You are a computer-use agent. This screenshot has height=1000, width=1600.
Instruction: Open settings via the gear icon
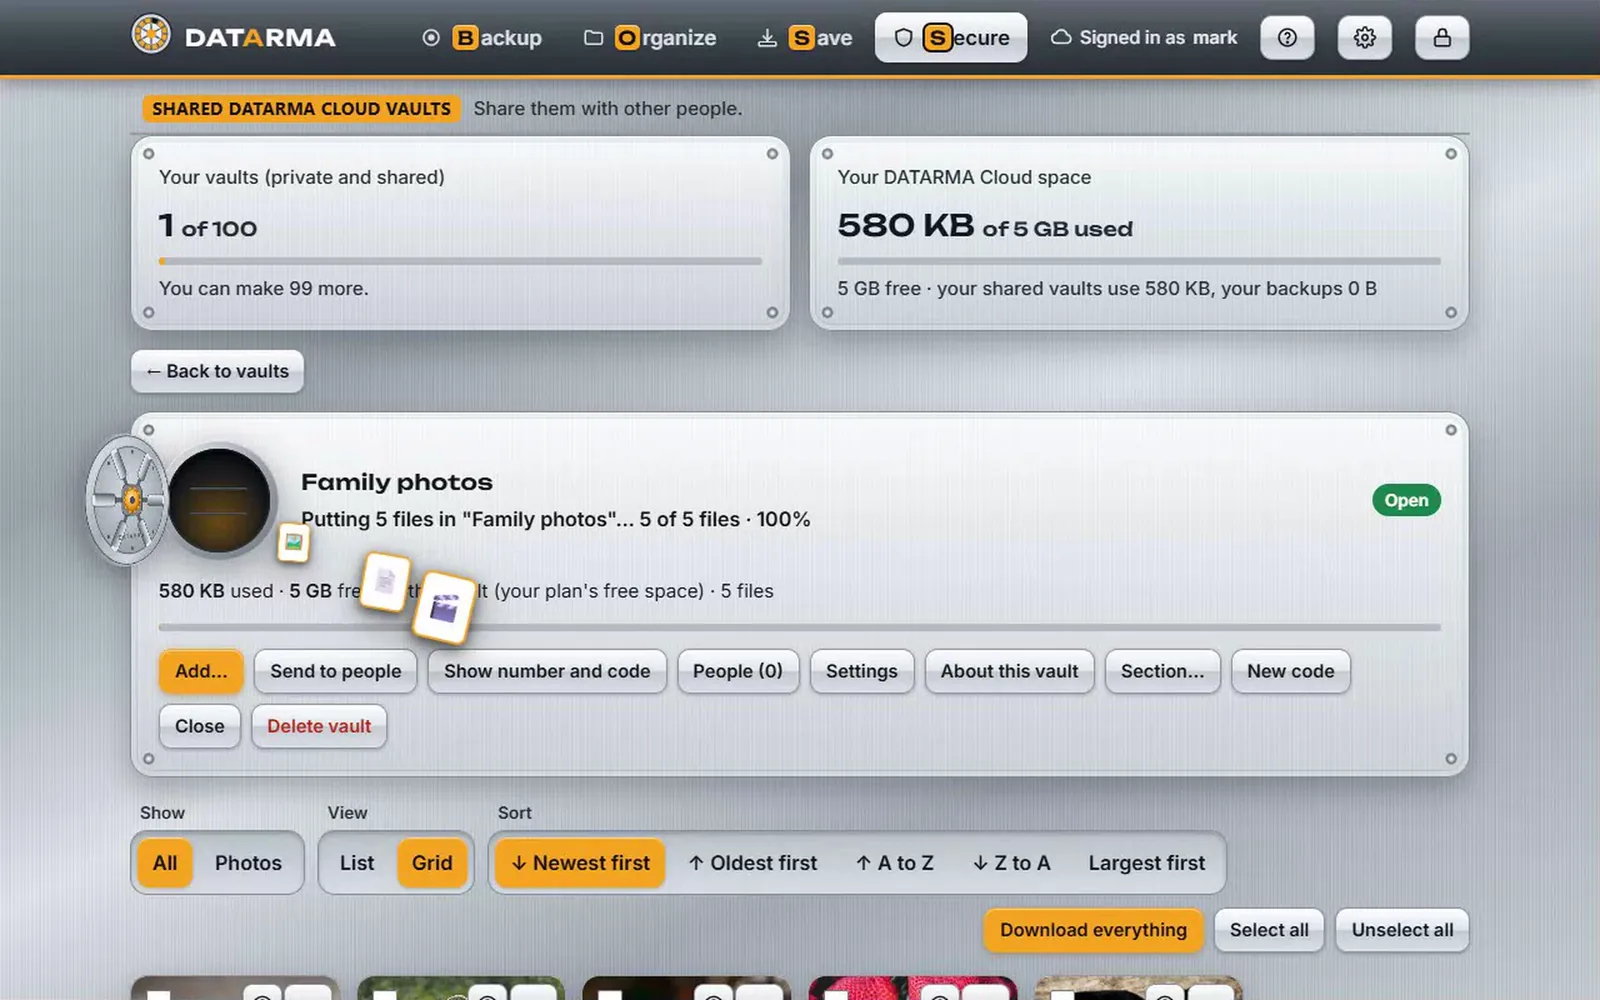[1364, 38]
